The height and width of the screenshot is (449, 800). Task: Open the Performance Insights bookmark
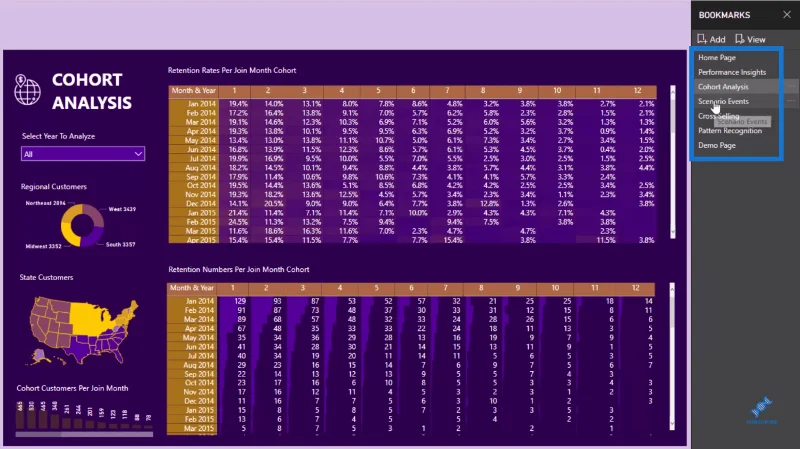coord(732,72)
